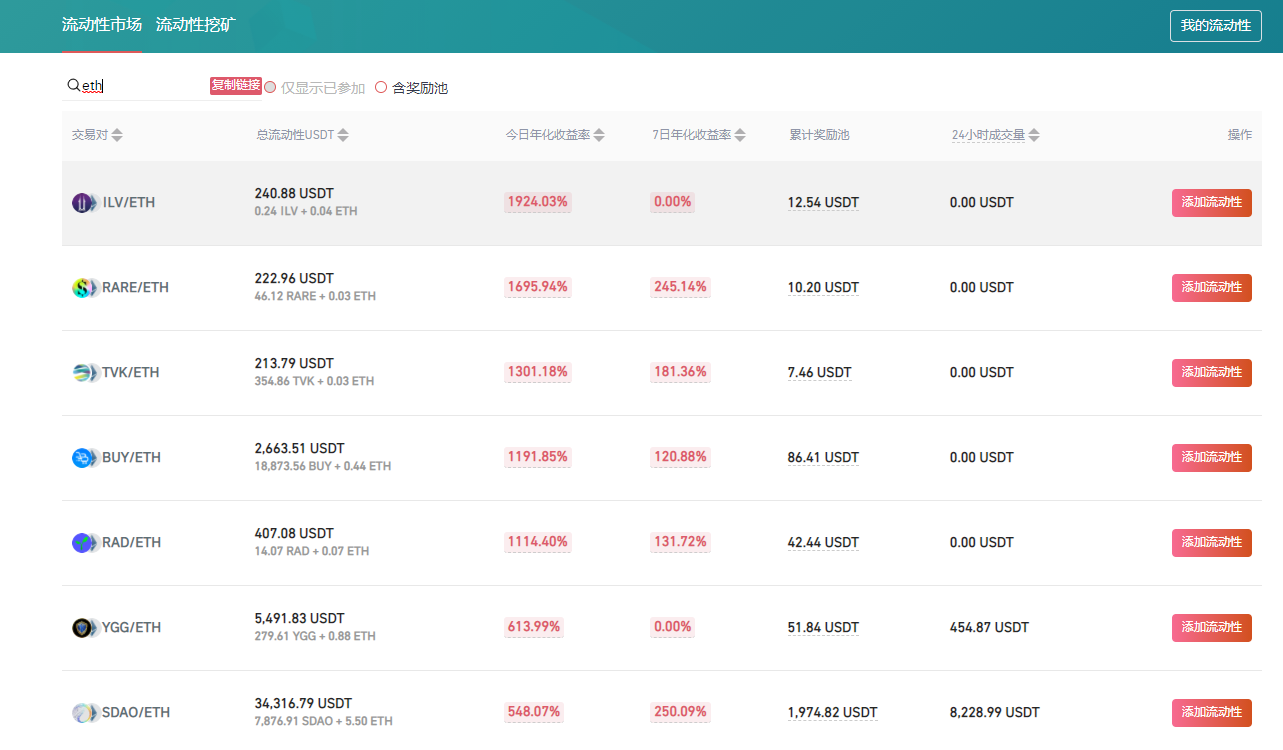Image resolution: width=1283 pixels, height=750 pixels.
Task: Click the search magnifier icon
Action: pyautogui.click(x=73, y=86)
